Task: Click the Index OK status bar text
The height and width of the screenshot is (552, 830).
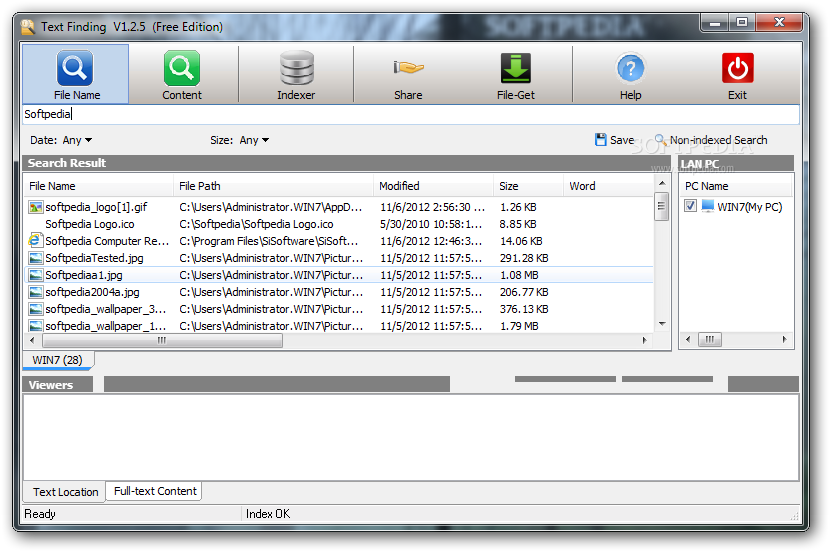Action: click(x=268, y=514)
